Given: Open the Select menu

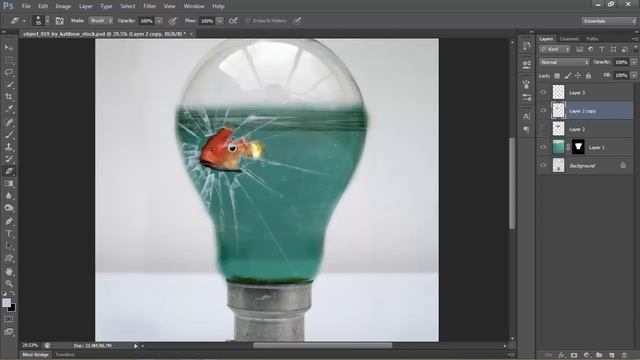Looking at the screenshot, I should (x=127, y=6).
